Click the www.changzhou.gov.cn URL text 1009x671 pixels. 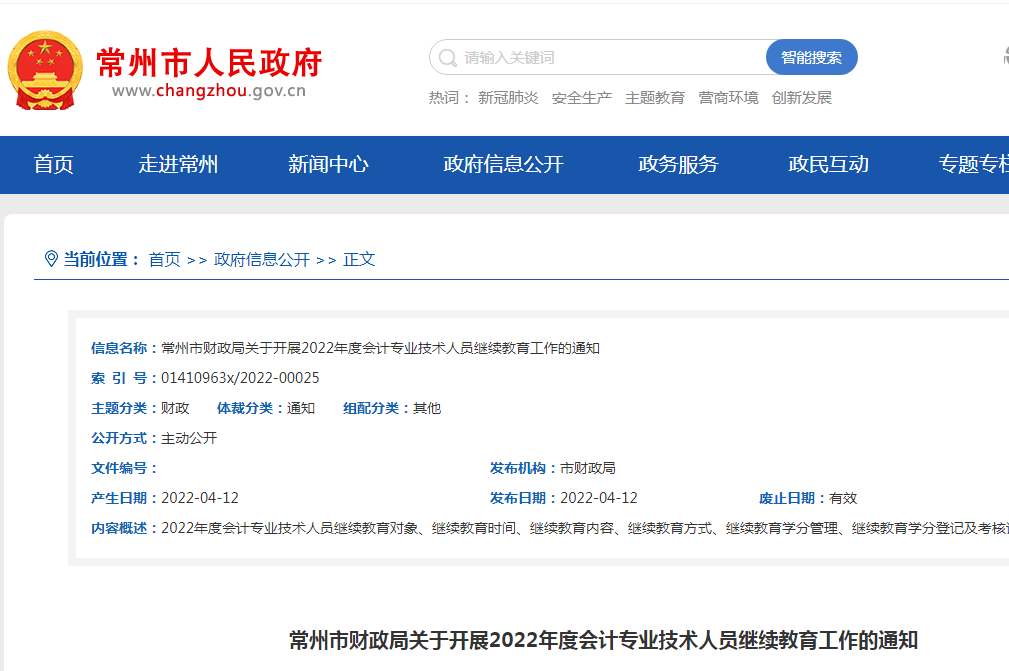click(209, 91)
